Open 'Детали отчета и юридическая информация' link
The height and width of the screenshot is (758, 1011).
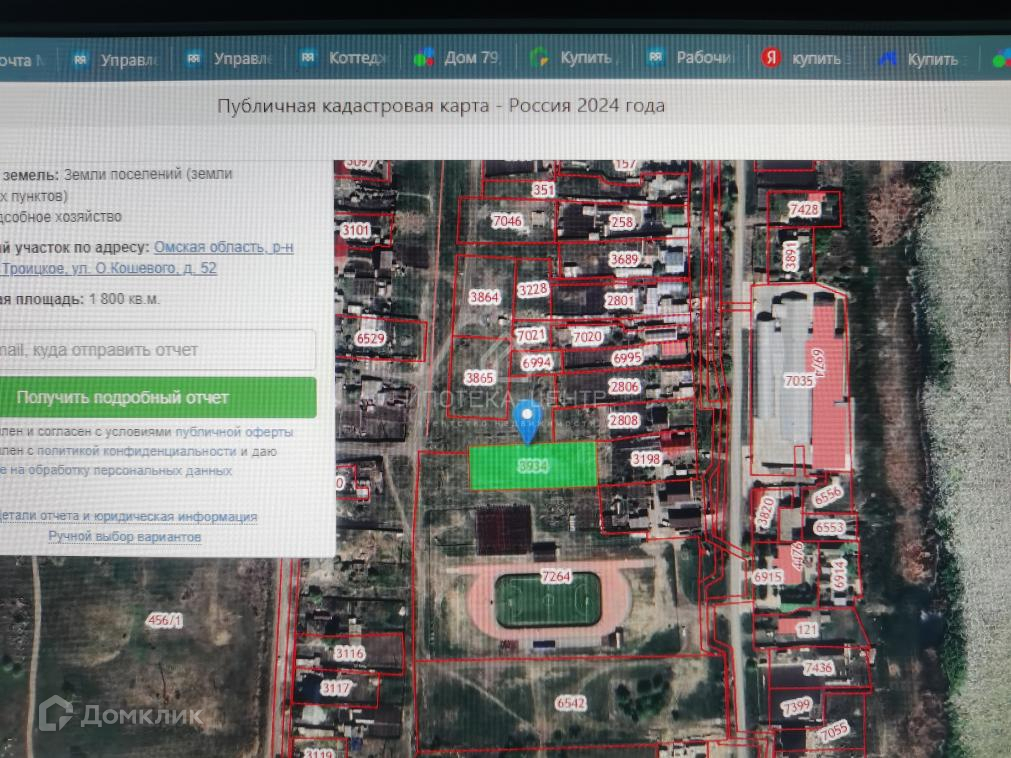[128, 516]
